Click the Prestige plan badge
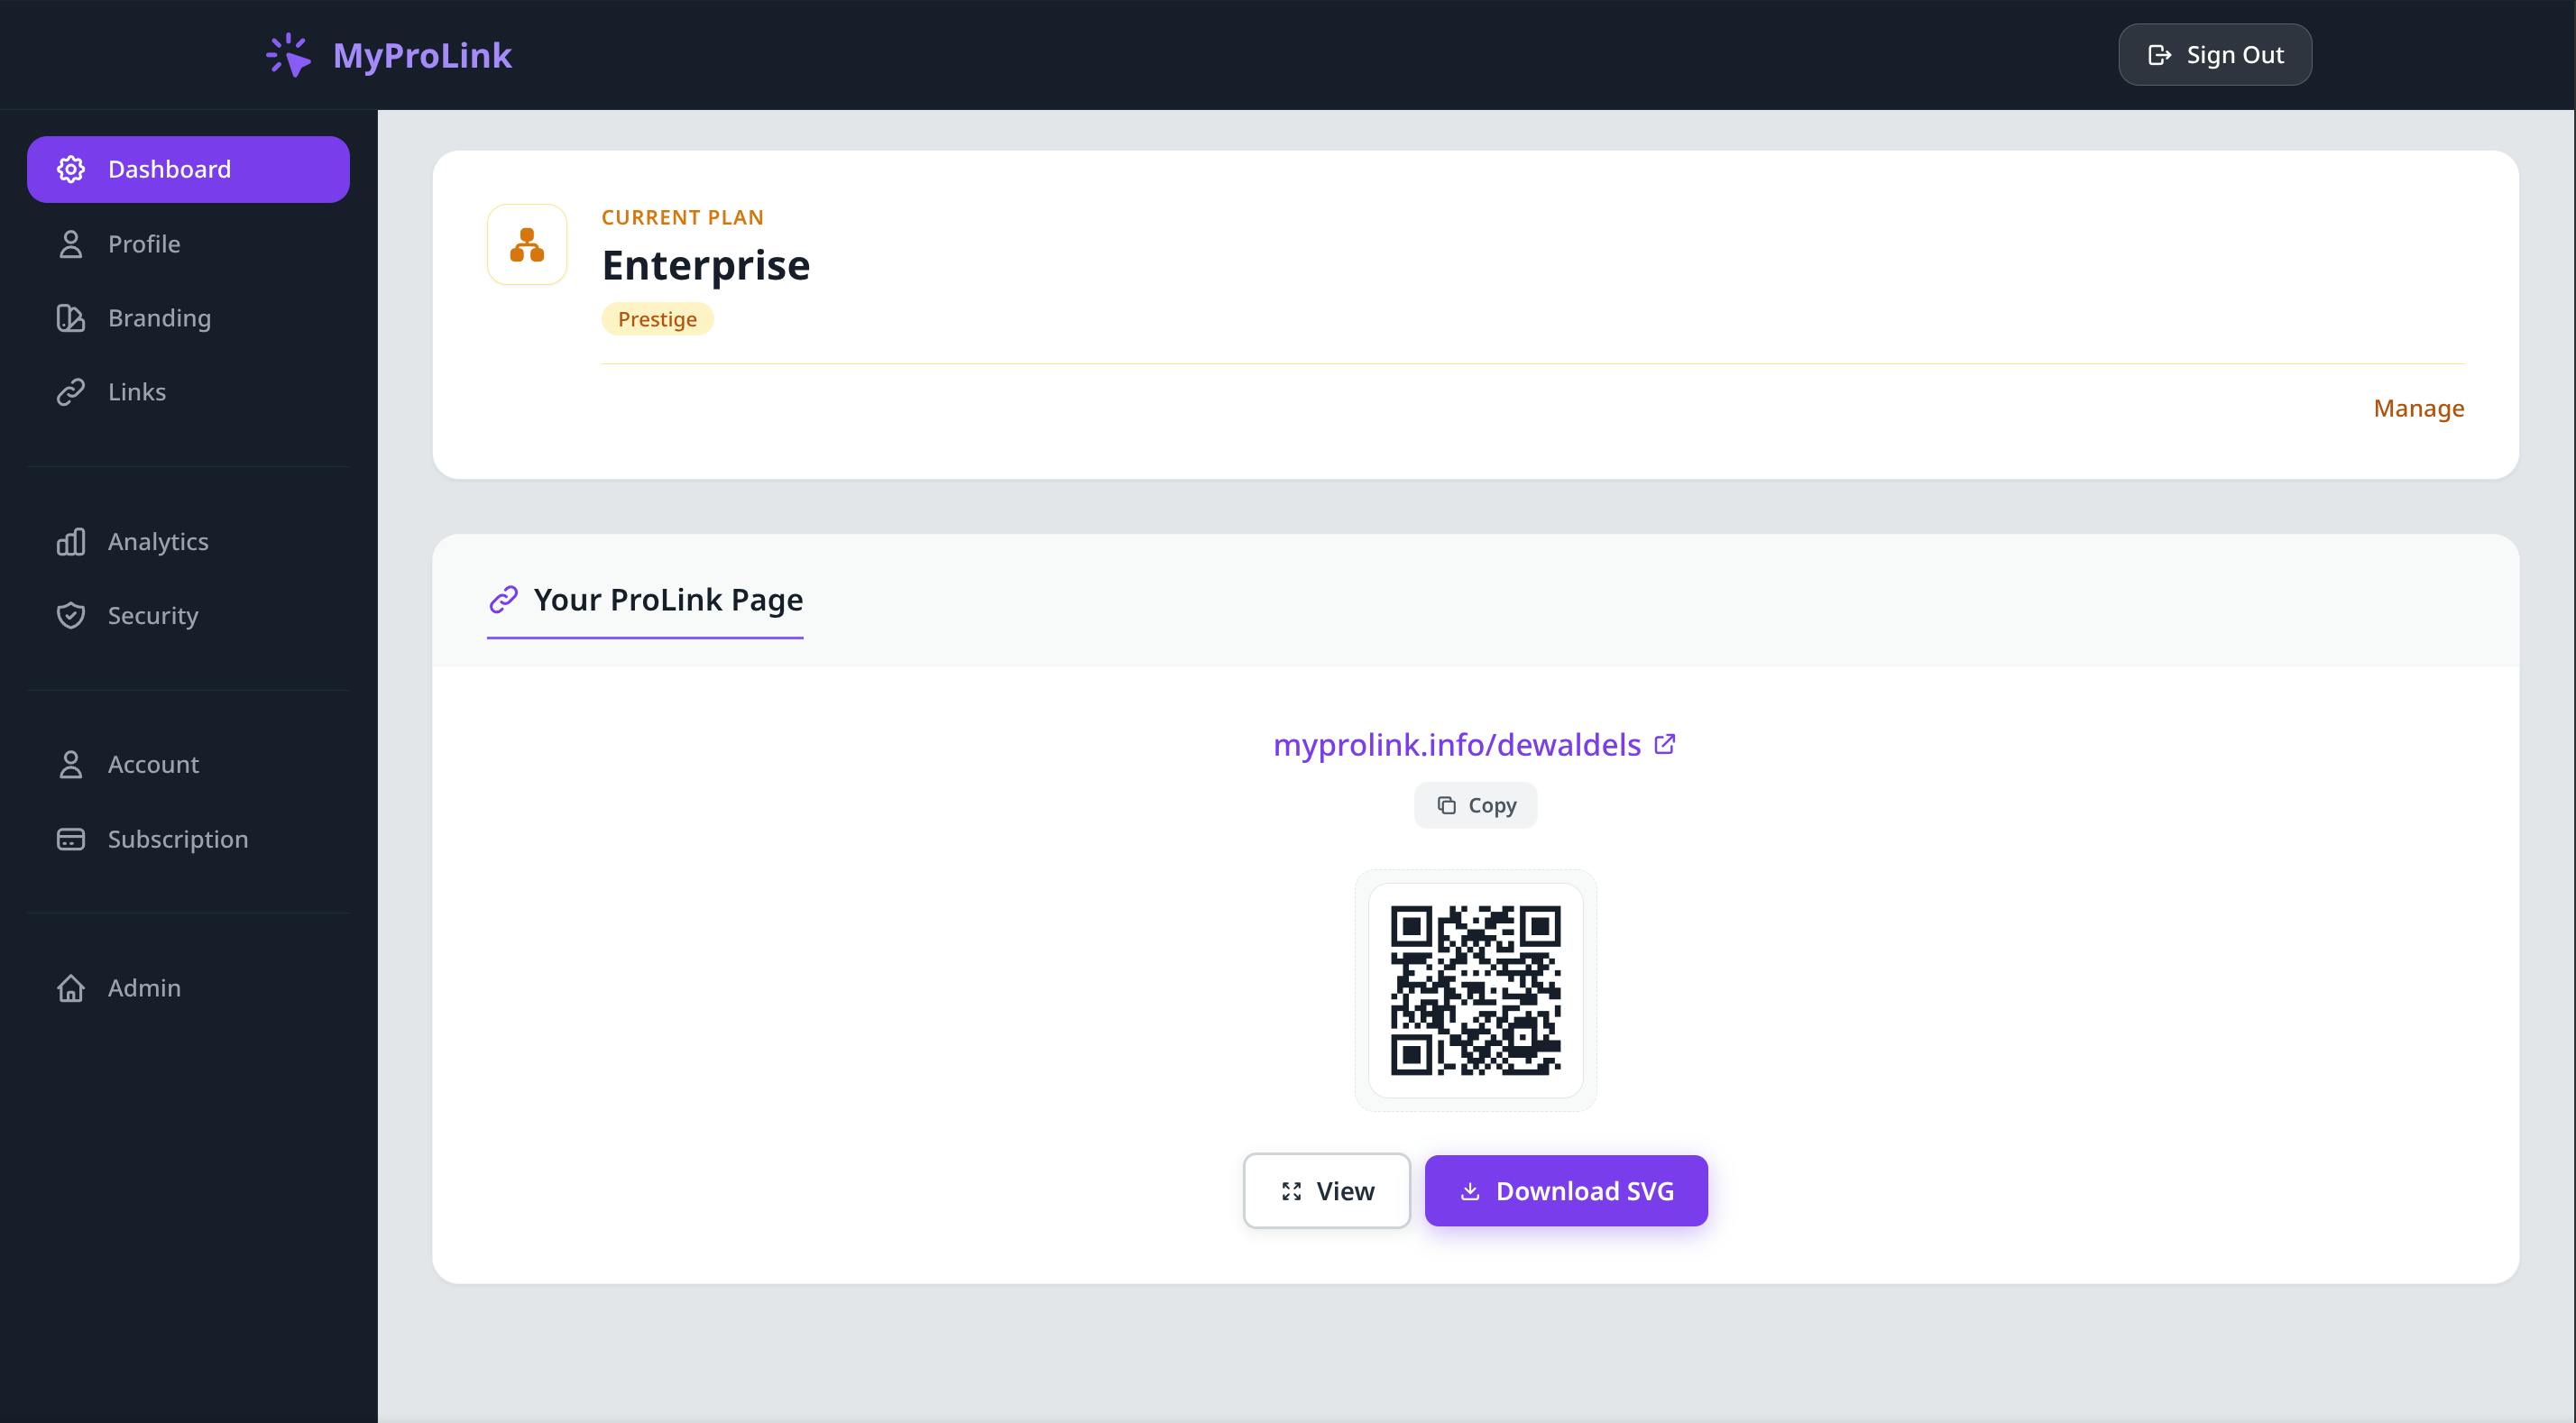 [x=657, y=319]
